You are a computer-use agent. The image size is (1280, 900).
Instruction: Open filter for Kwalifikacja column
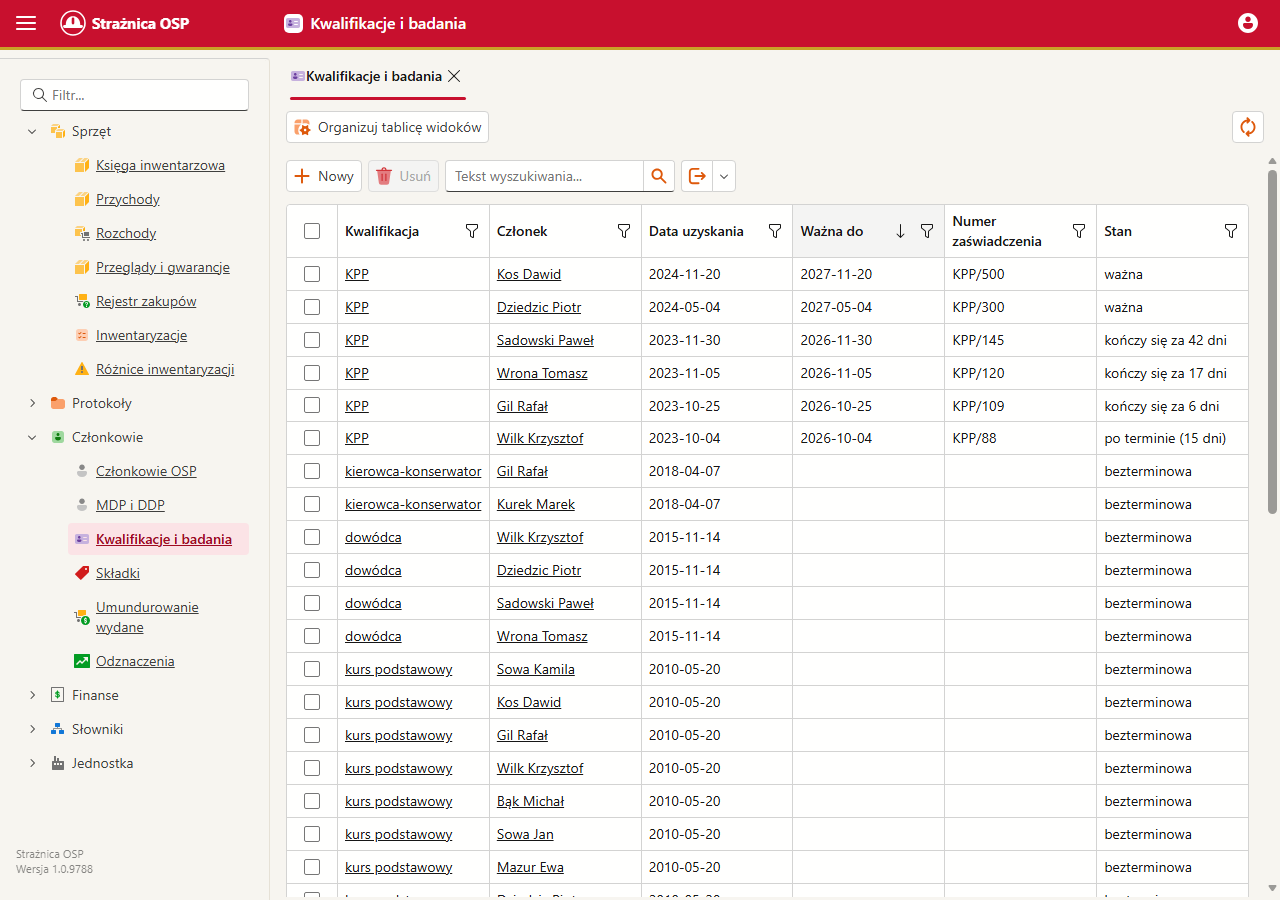472,231
